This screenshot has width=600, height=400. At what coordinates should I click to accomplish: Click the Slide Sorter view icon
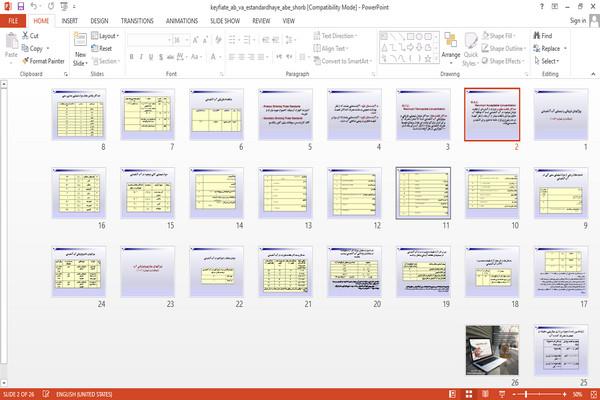[469, 394]
